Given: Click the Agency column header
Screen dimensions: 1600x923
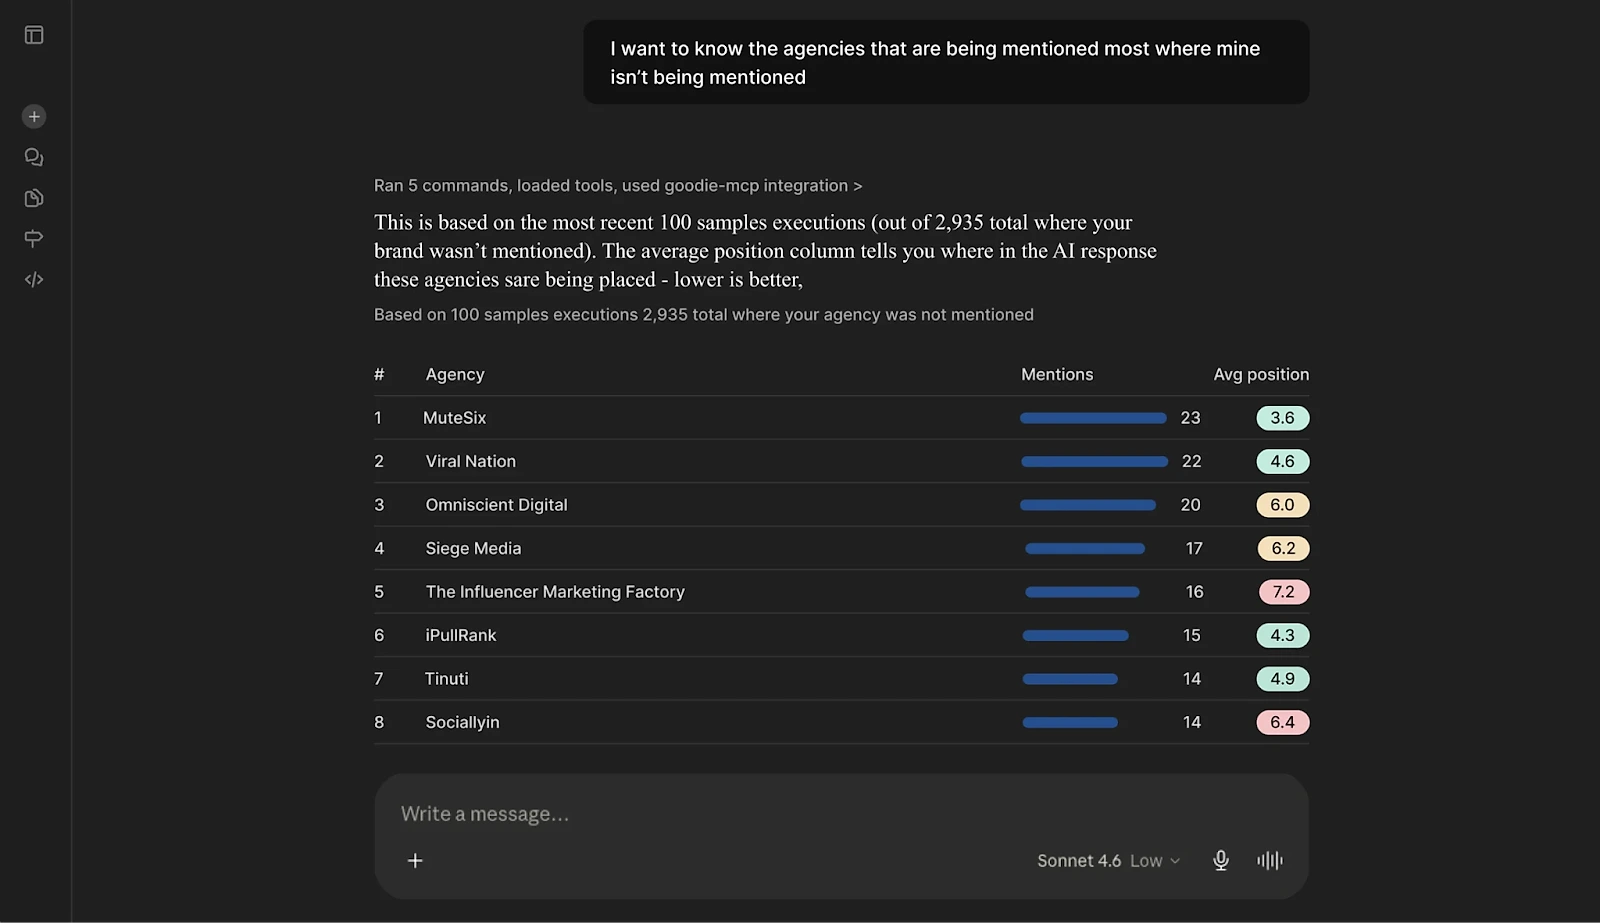Looking at the screenshot, I should pos(455,375).
